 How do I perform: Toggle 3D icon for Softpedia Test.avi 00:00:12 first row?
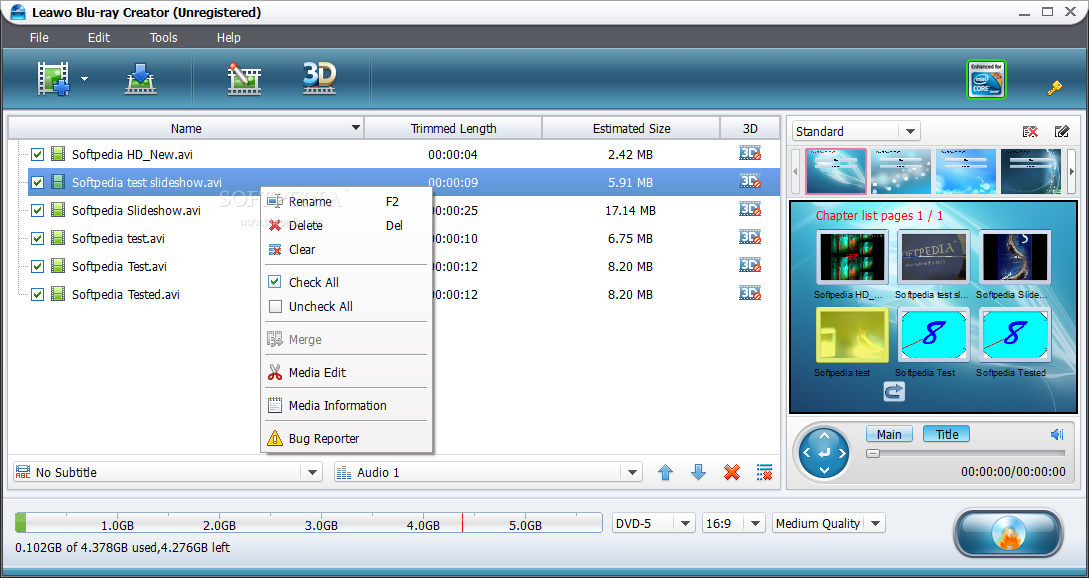coord(750,265)
